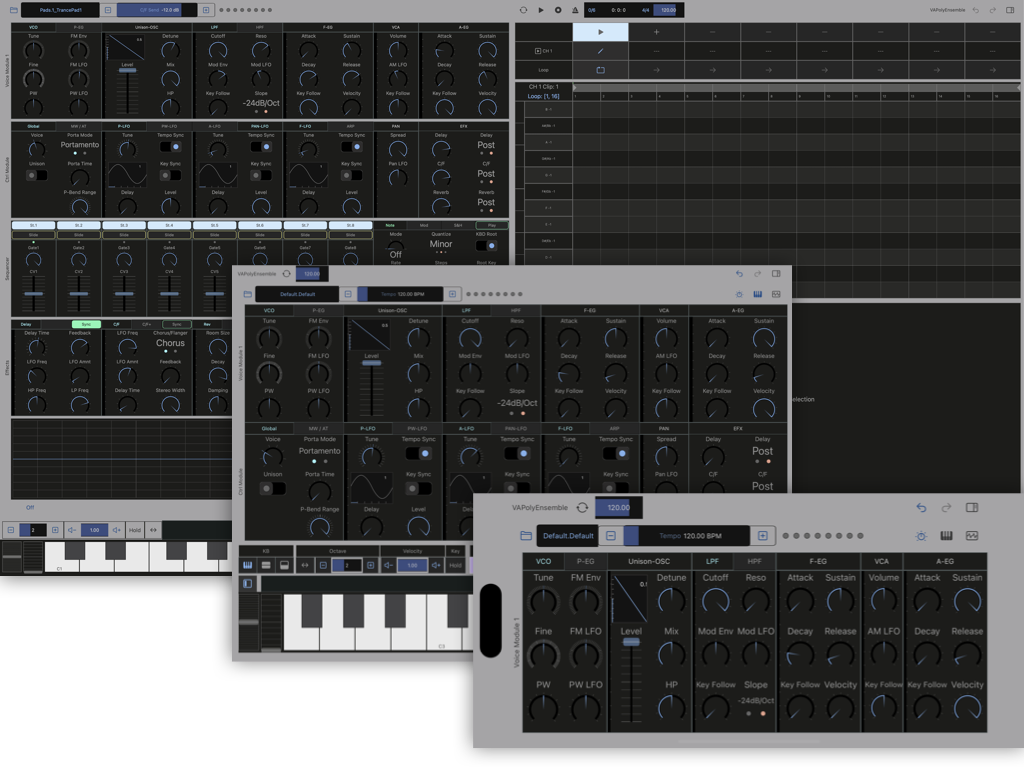Toggle KBD Root switch in sequencer section
Viewport: 1024px width, 768px height.
(x=487, y=246)
